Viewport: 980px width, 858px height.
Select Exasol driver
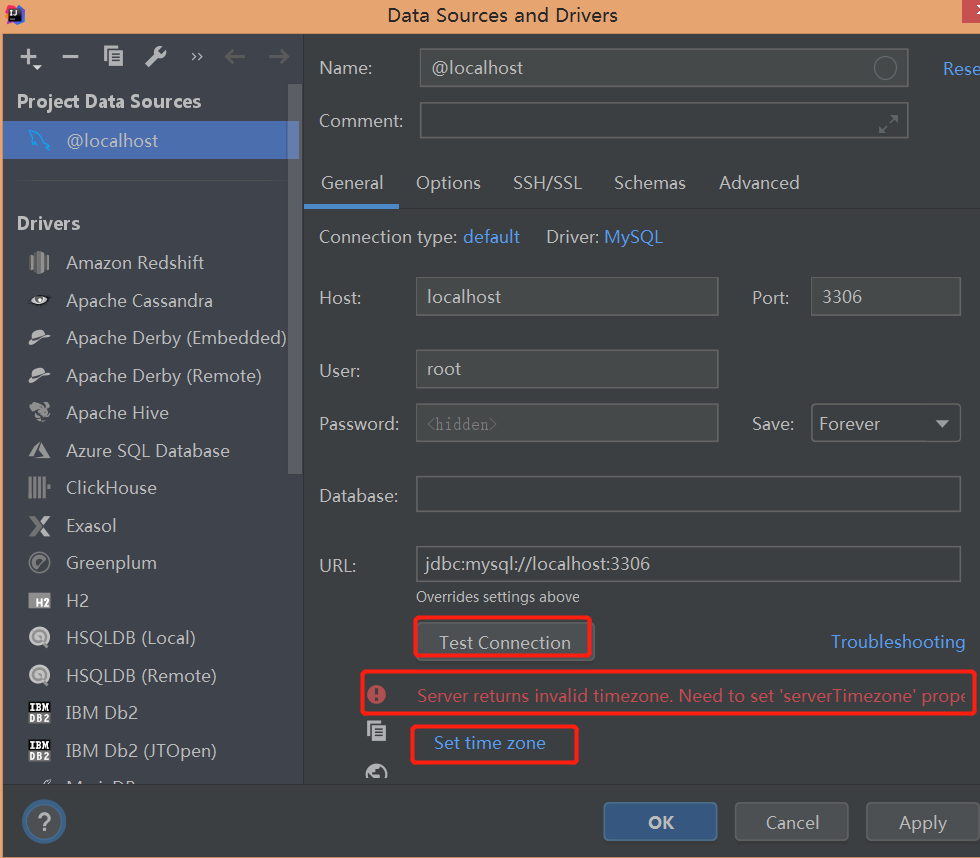pyautogui.click(x=91, y=526)
